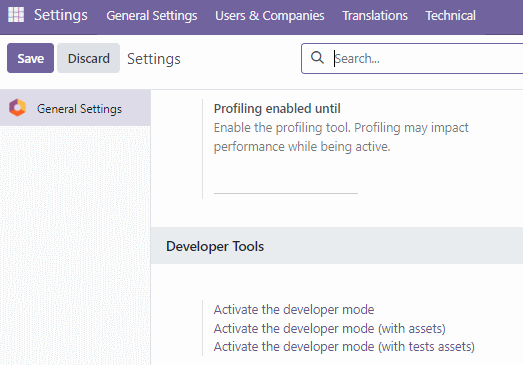Activate the developer mode with assets
Screen dimensions: 523x365
coord(330,329)
